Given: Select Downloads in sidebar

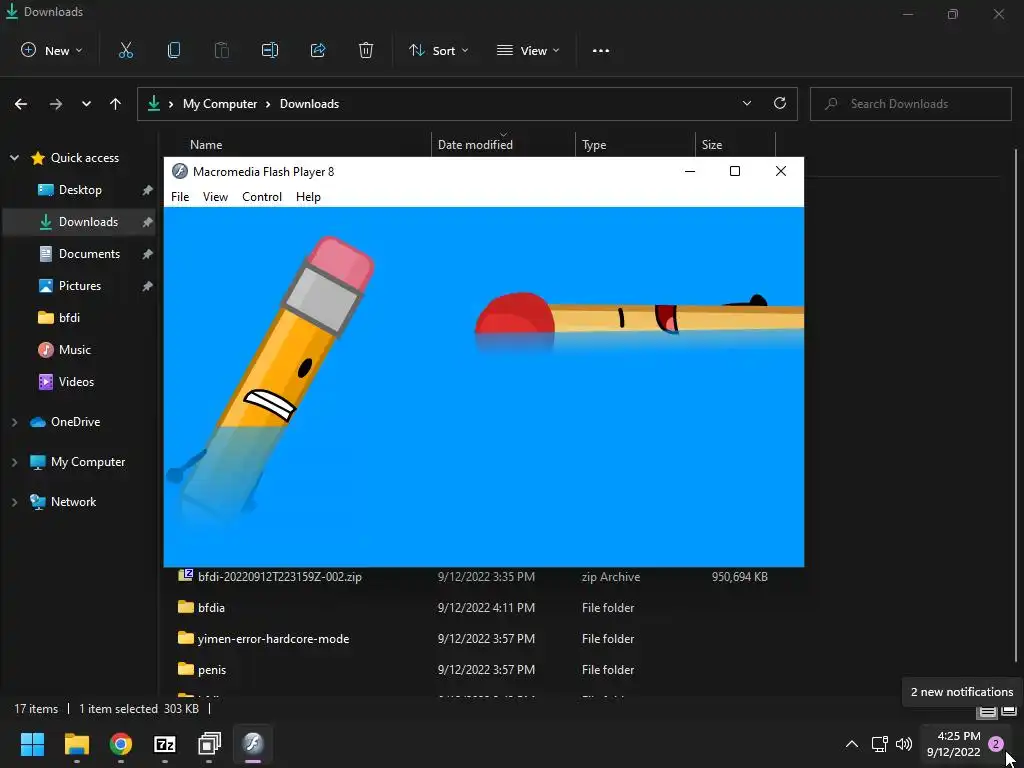Looking at the screenshot, I should pos(80,222).
